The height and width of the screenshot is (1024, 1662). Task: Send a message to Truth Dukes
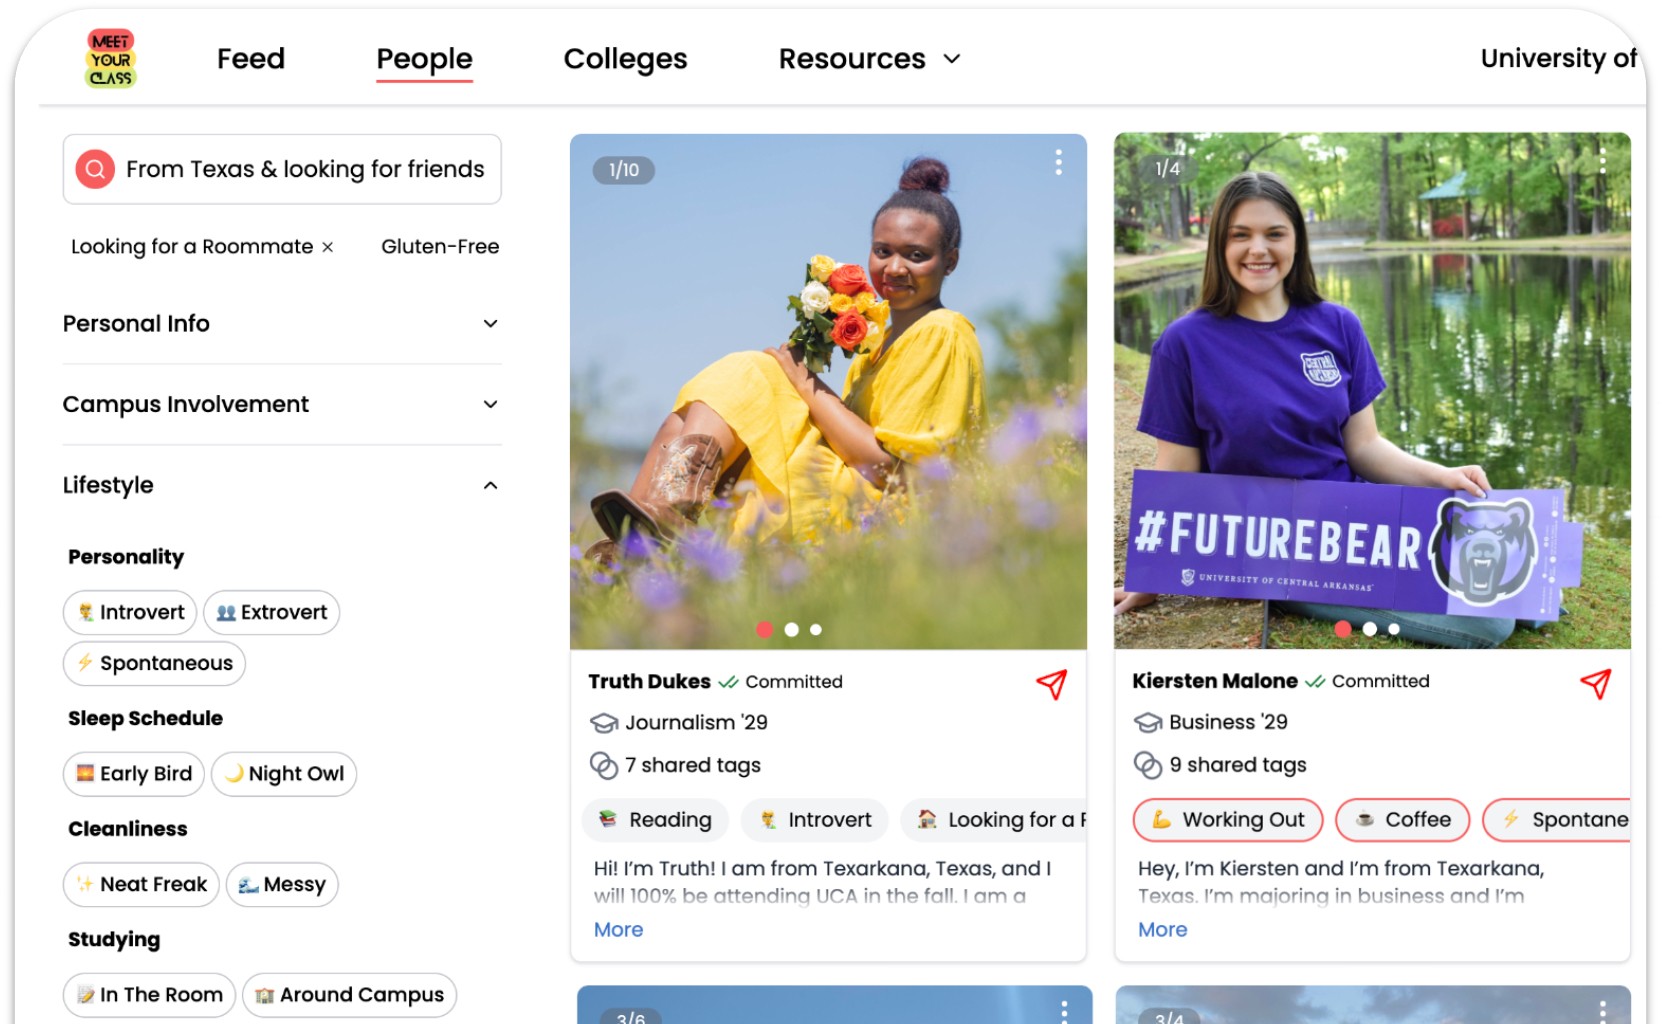[1051, 684]
